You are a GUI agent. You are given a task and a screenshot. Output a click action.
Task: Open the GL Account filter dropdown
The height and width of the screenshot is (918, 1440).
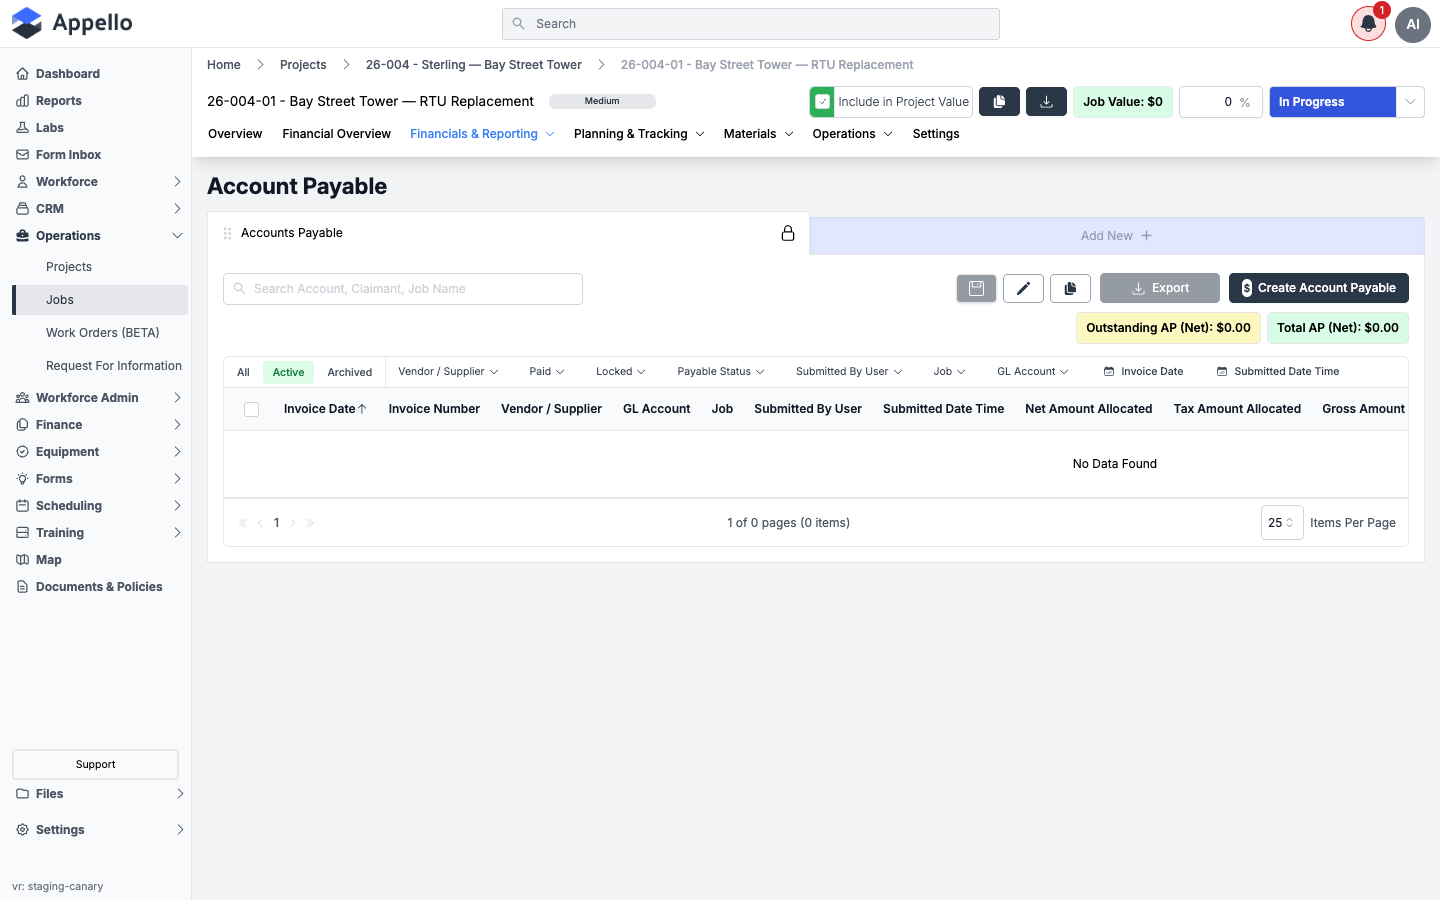(x=1033, y=372)
